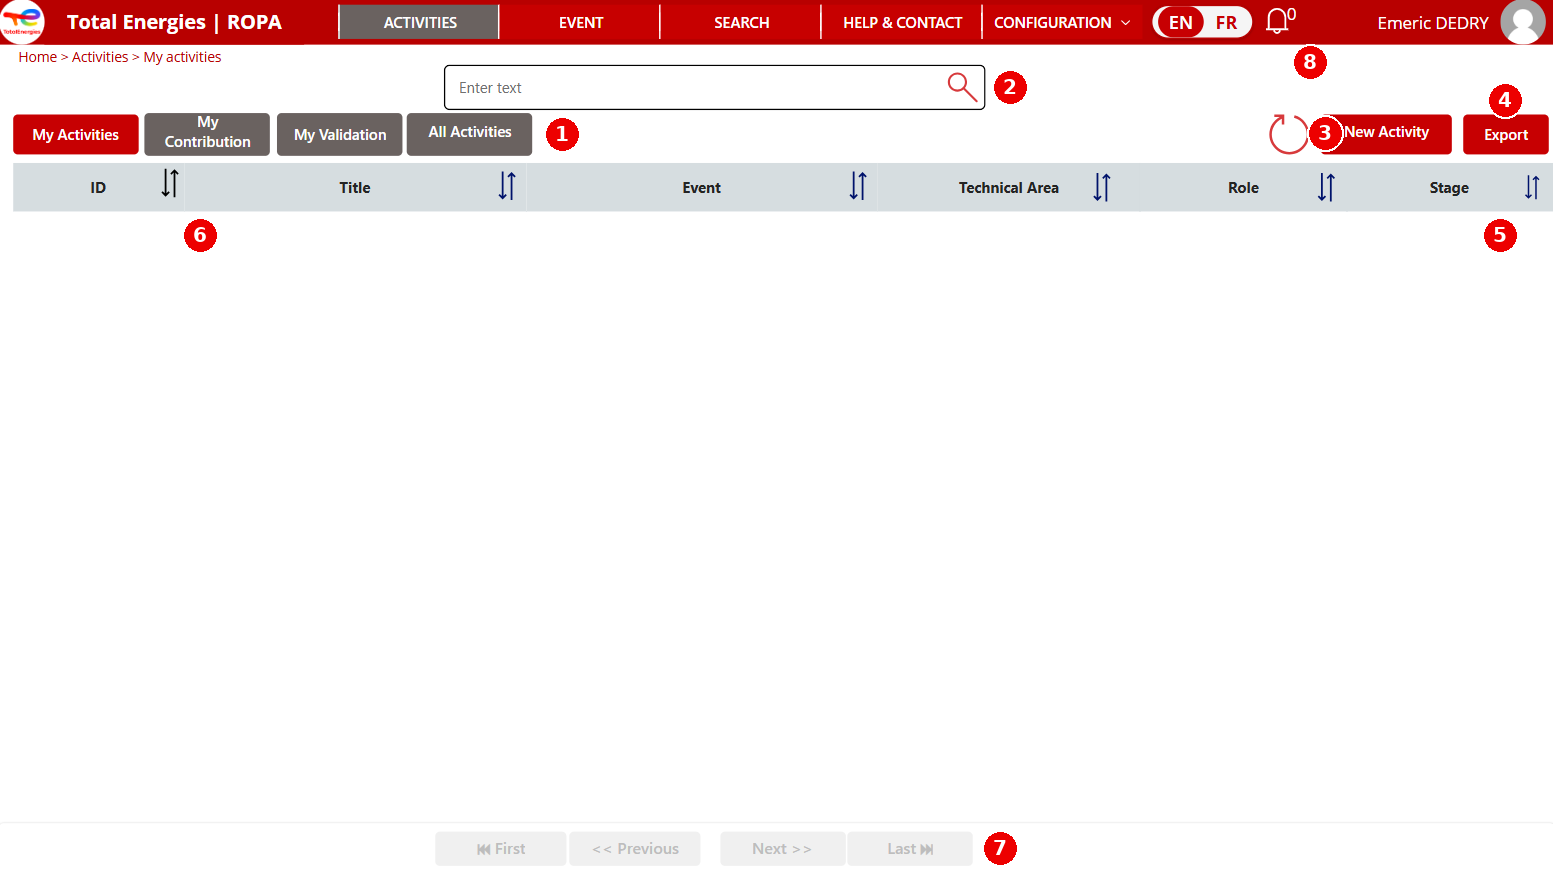Click the Emeric DEDRY user name

pyautogui.click(x=1433, y=23)
